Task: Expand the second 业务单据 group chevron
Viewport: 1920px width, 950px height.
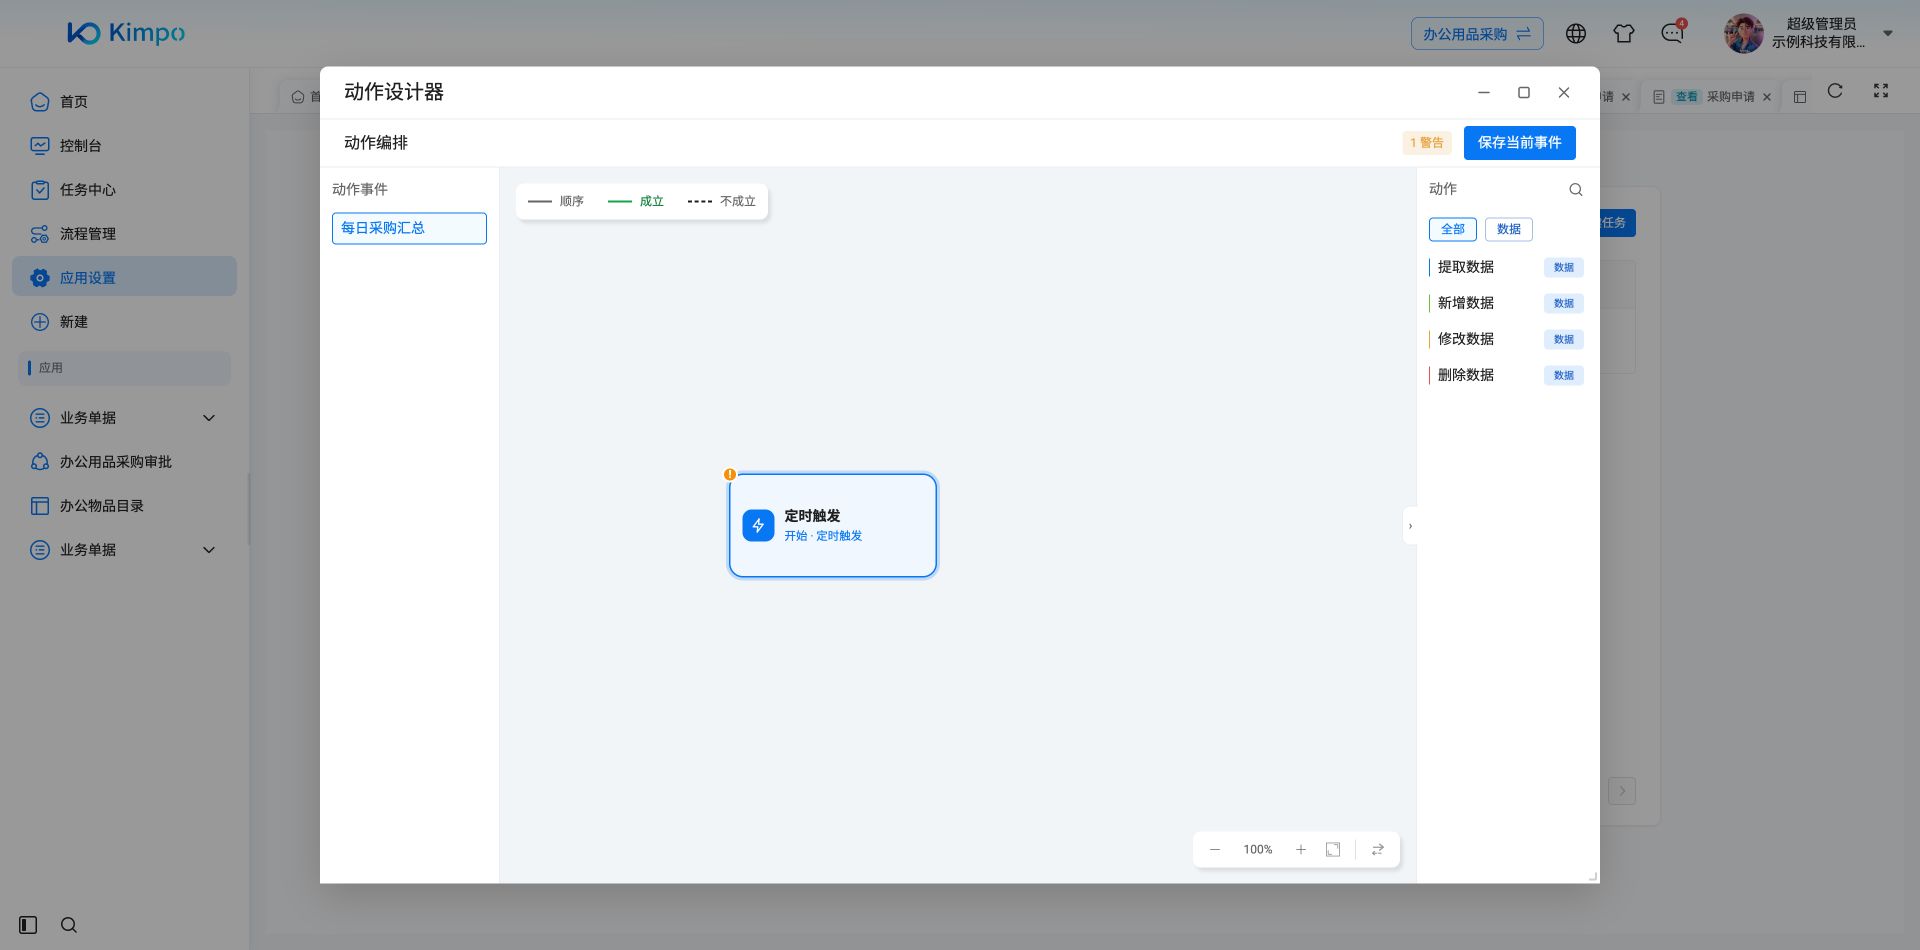Action: 209,550
